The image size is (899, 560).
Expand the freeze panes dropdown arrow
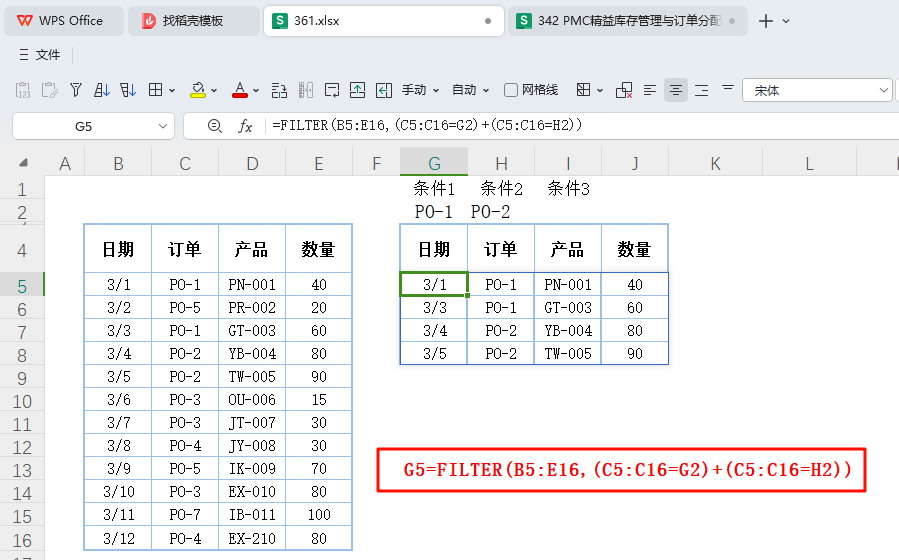600,91
